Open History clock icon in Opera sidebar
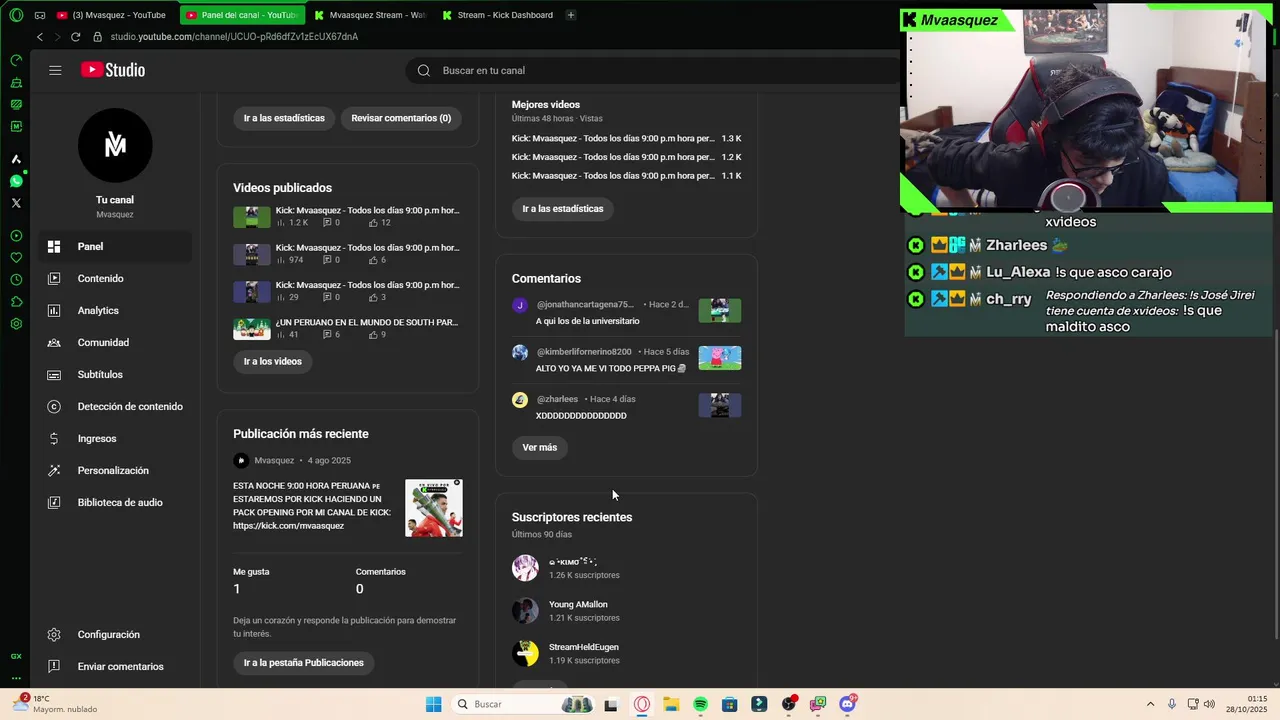Viewport: 1280px width, 720px height. [x=16, y=280]
